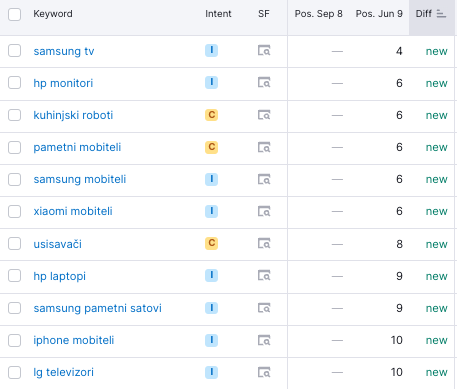
Task: Sort by Keyword column header
Action: coord(53,14)
